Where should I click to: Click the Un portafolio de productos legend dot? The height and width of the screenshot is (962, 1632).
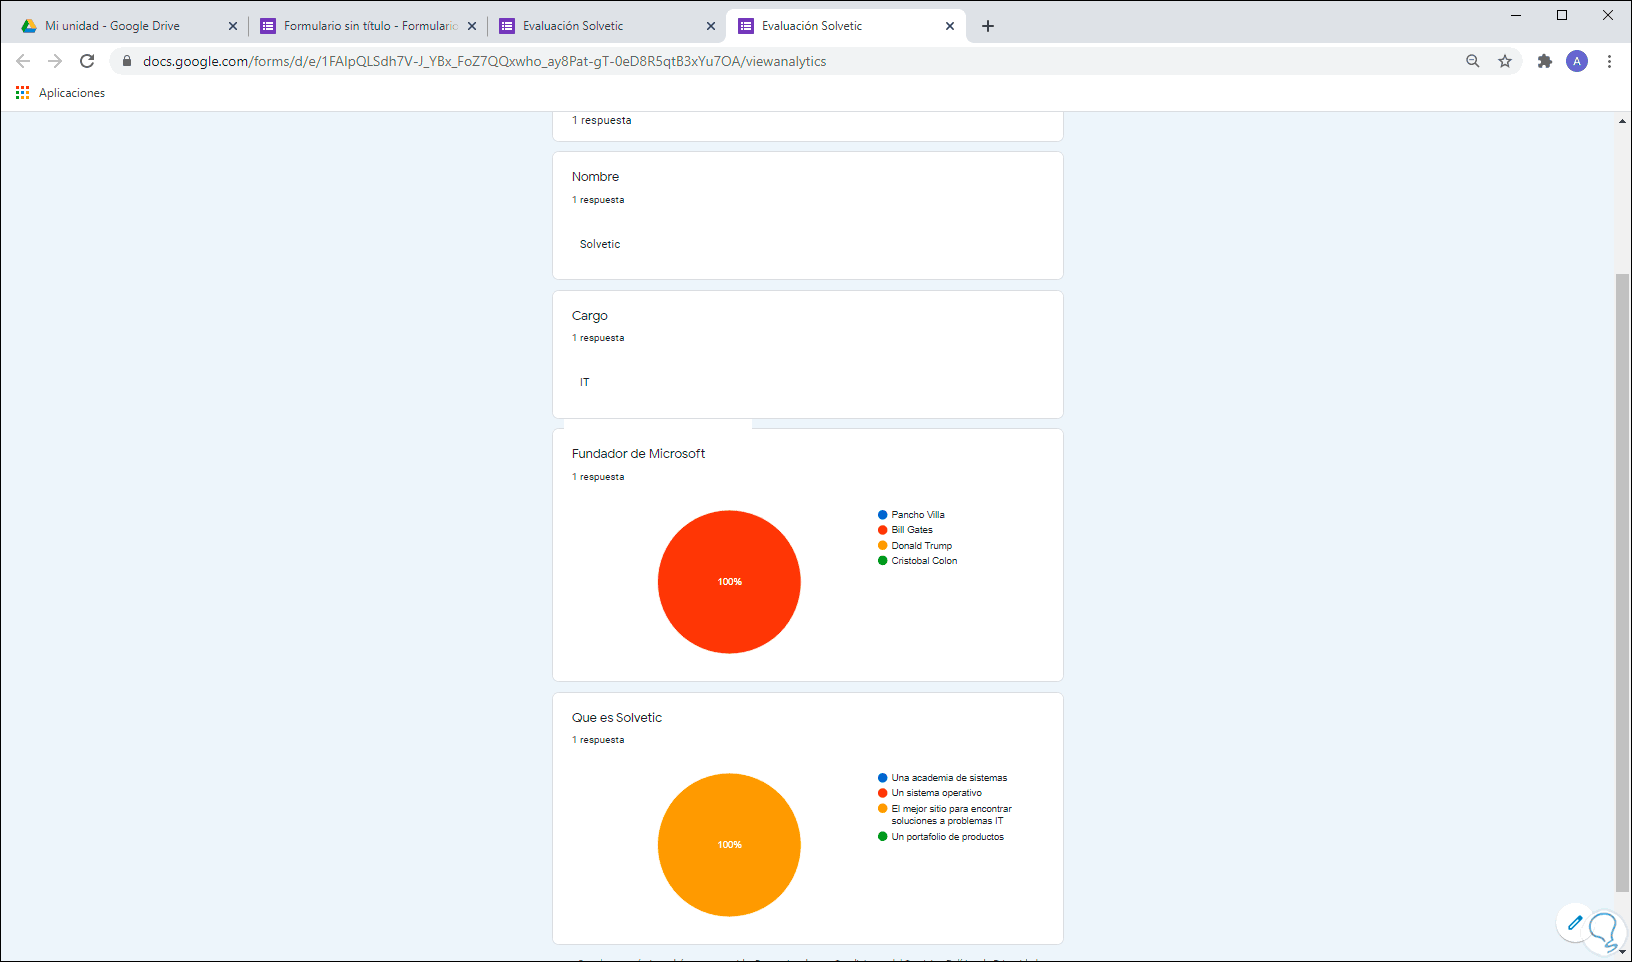883,837
